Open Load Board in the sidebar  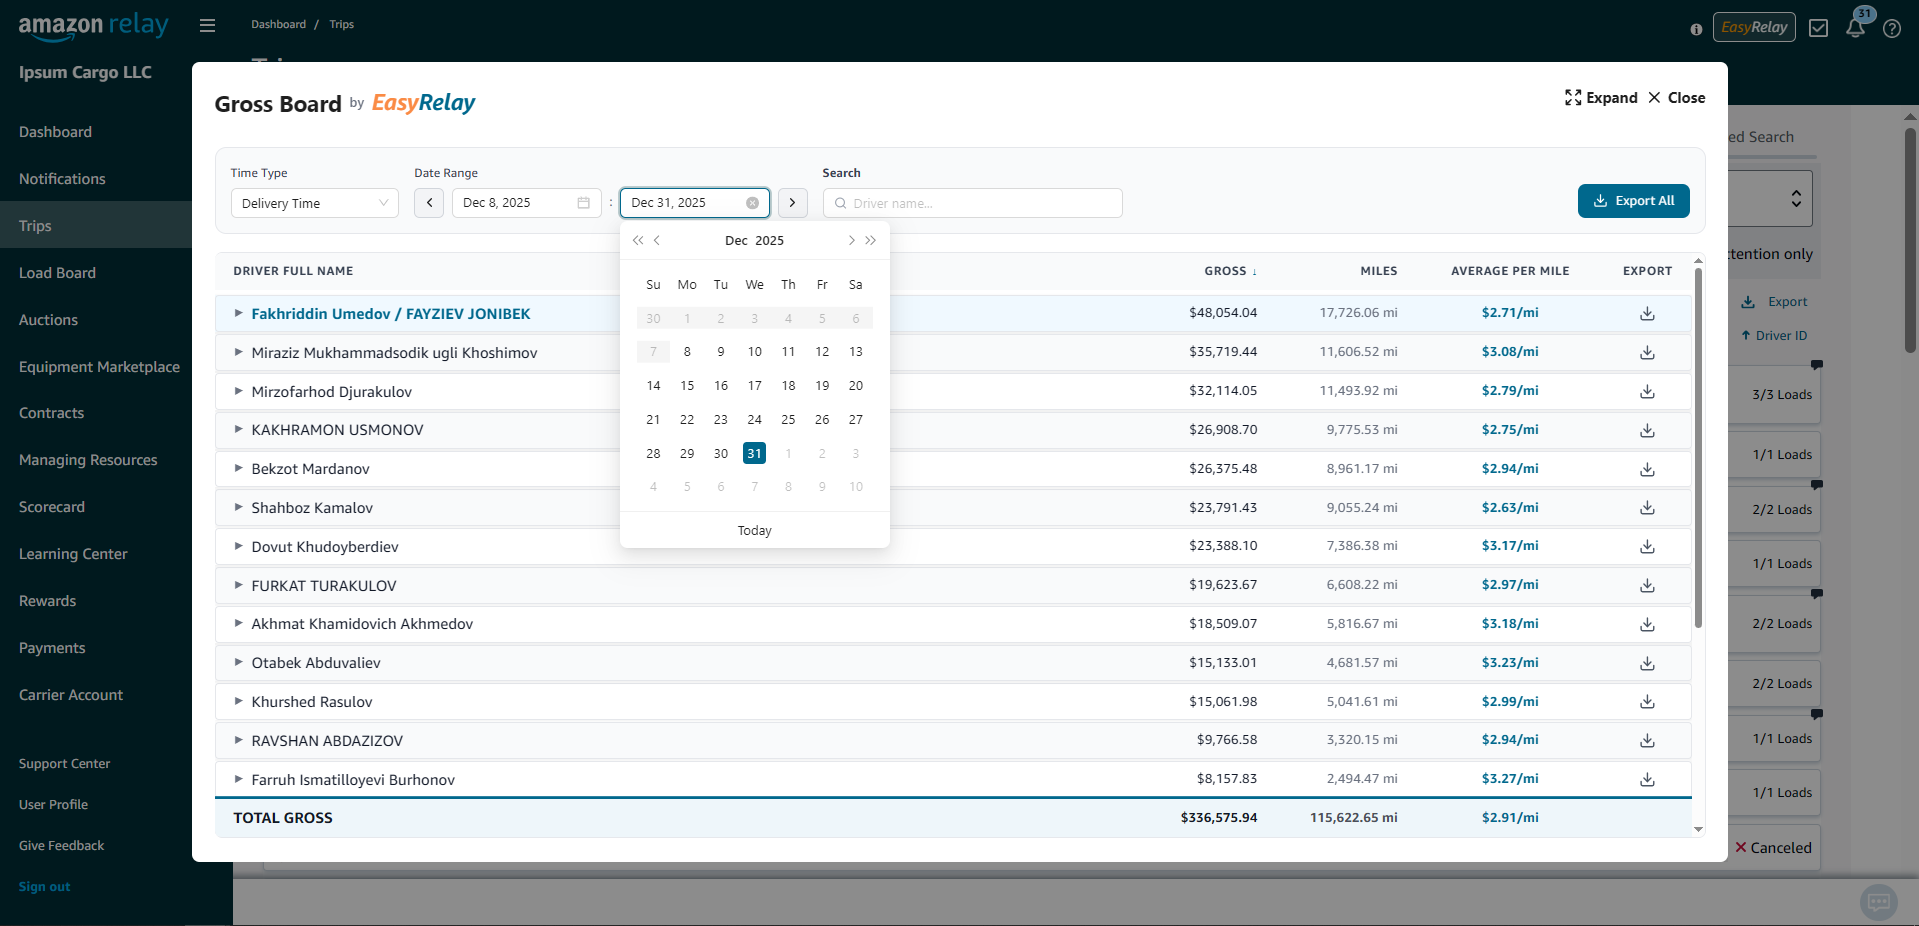pyautogui.click(x=57, y=273)
